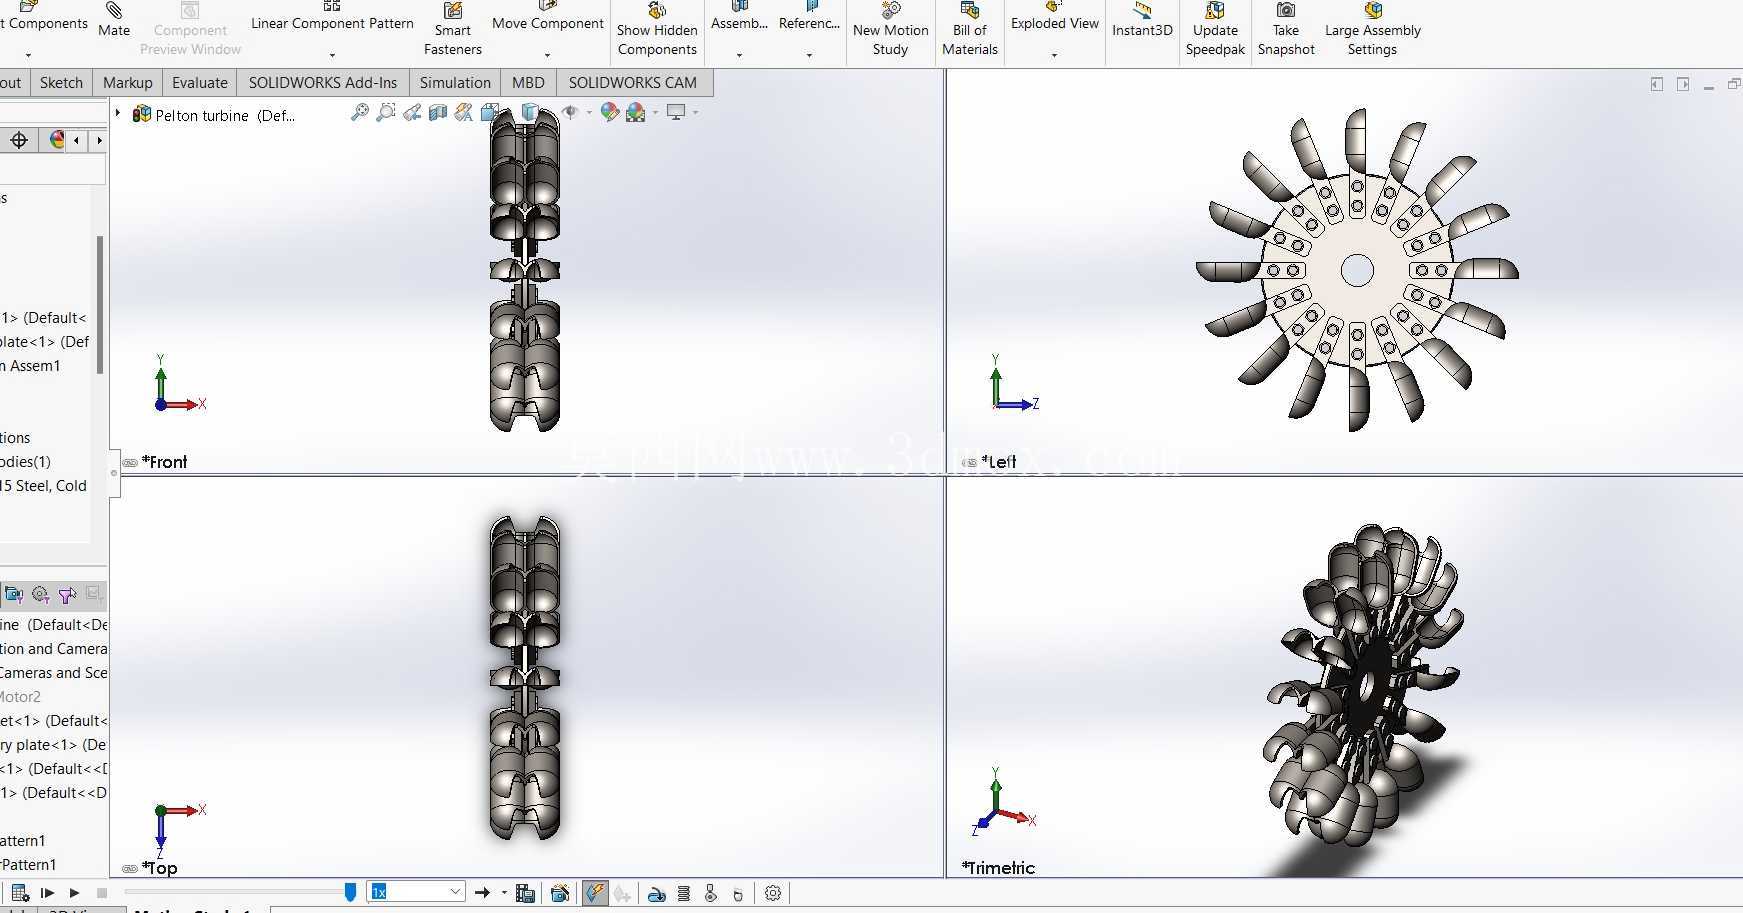Add Contact in motion study toolbar

(x=657, y=893)
